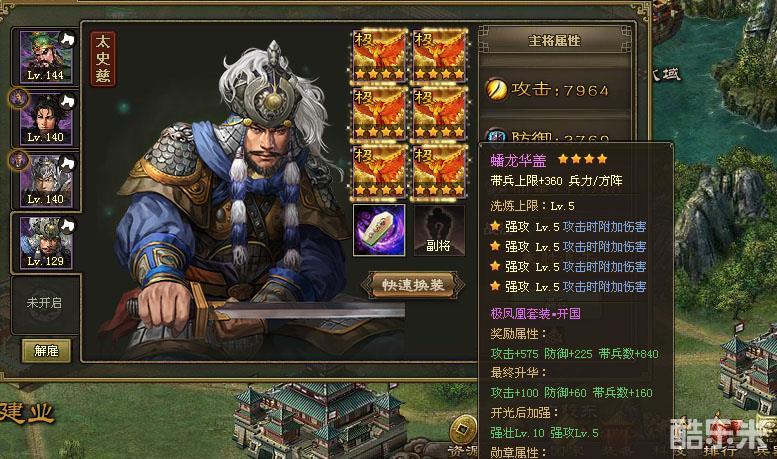Select the 主将属性 attributes tab header
Image resolution: width=777 pixels, height=459 pixels.
point(554,41)
